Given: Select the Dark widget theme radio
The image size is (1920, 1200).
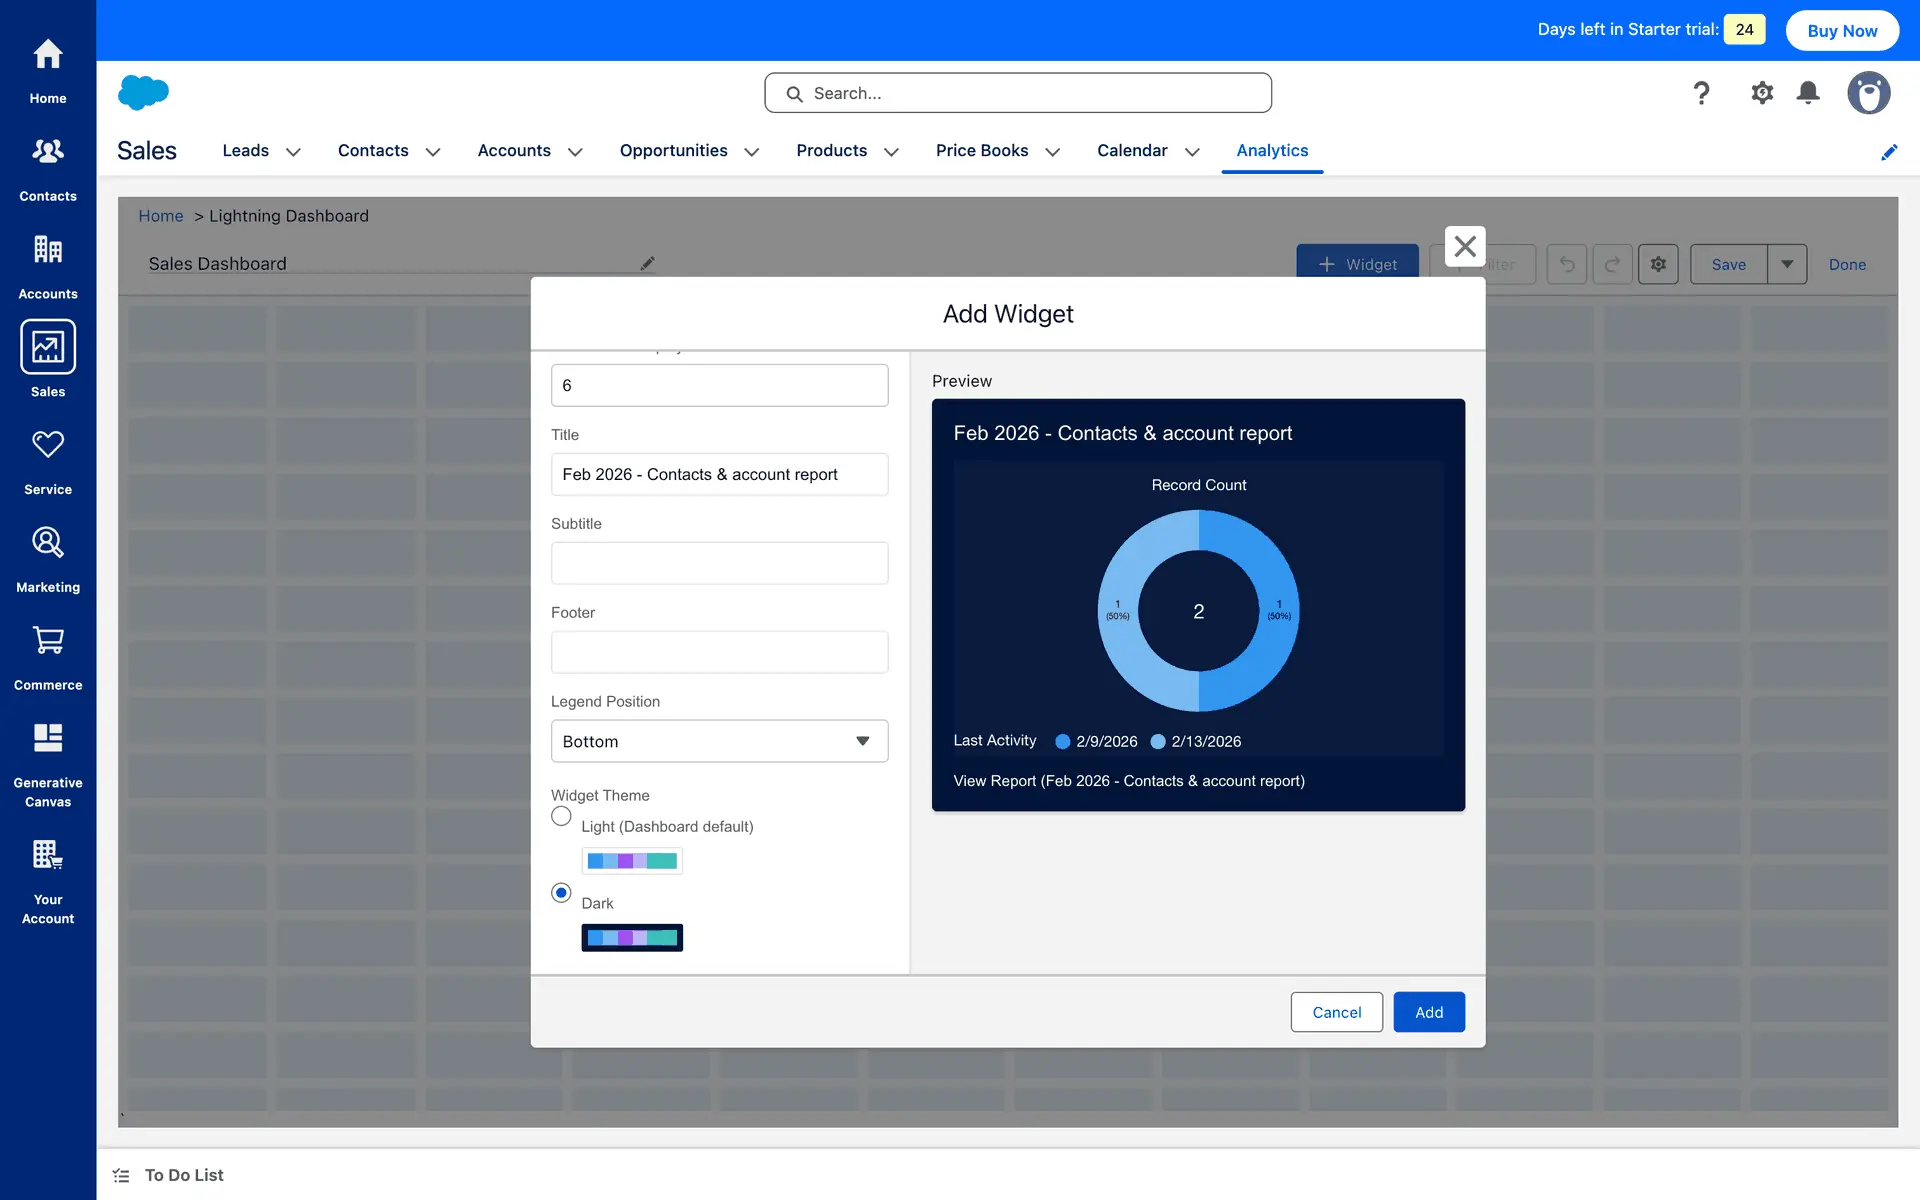Looking at the screenshot, I should tap(561, 892).
